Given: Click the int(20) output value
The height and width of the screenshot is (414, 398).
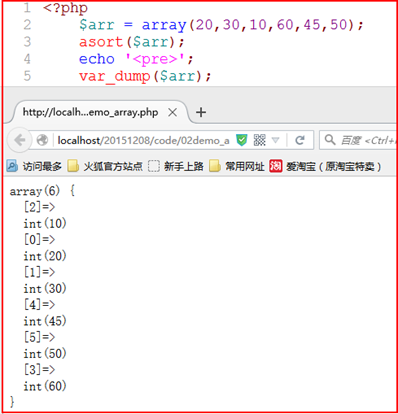Looking at the screenshot, I should click(x=45, y=256).
